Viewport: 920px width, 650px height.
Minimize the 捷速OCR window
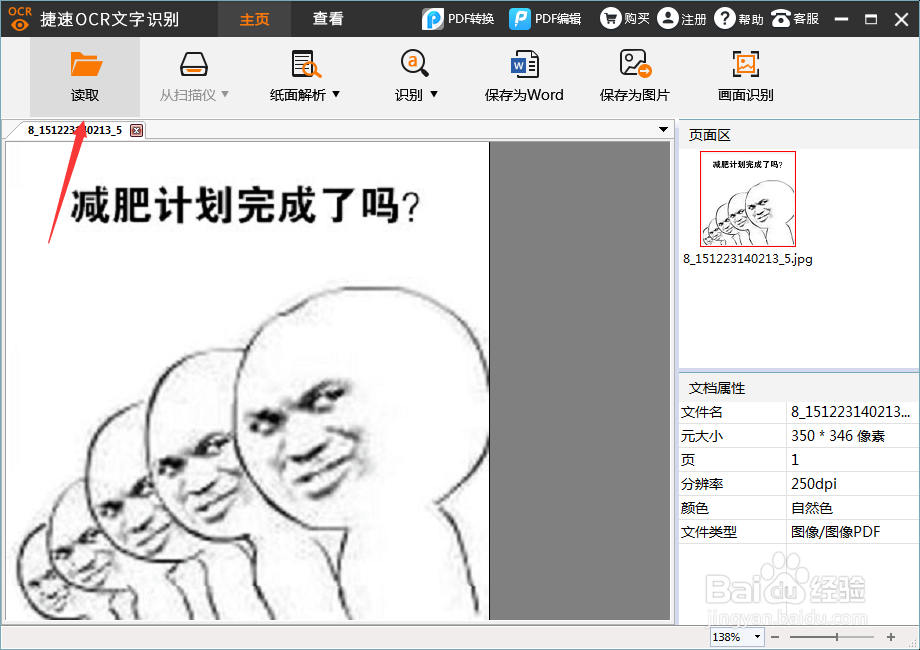coord(841,19)
